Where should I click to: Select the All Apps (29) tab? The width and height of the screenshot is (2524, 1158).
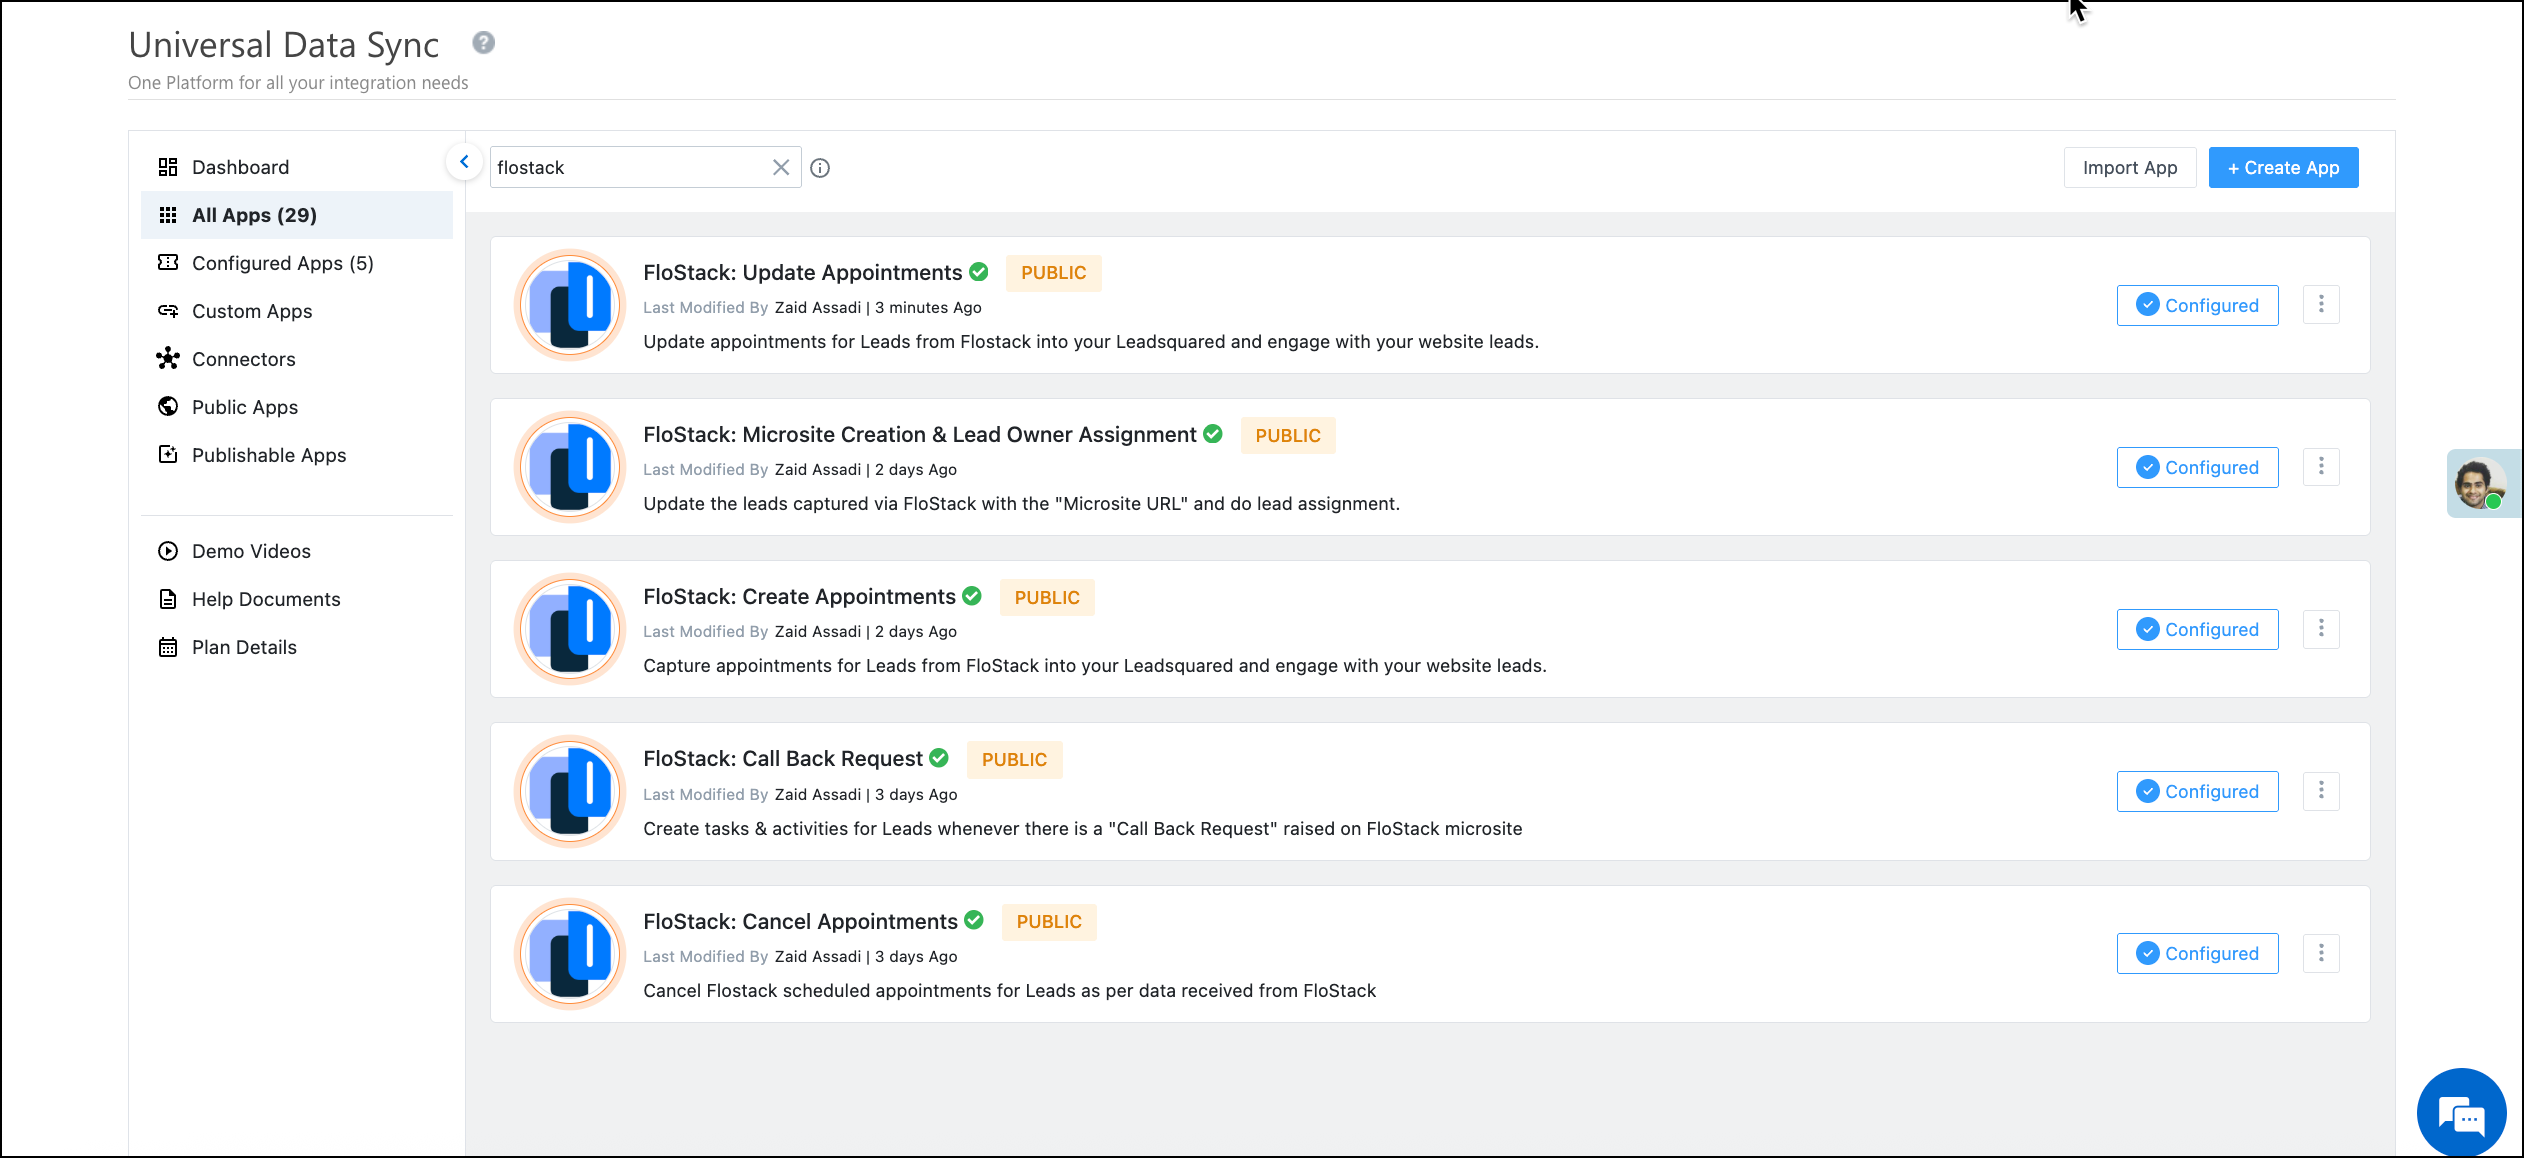254,215
